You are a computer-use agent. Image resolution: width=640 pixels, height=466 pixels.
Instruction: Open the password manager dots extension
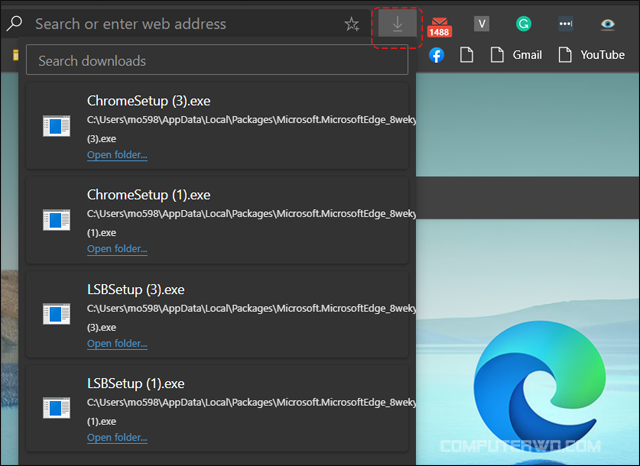coord(565,24)
